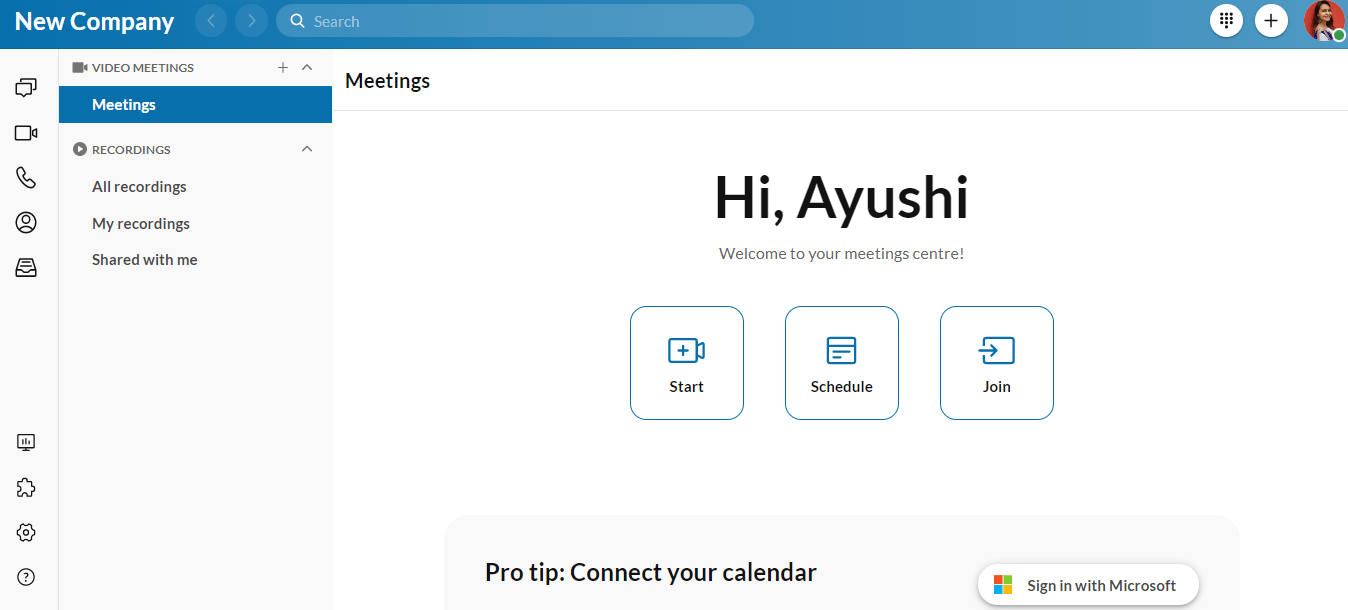Open the Contacts sidebar icon
Screen dimensions: 1348x610
(26, 222)
